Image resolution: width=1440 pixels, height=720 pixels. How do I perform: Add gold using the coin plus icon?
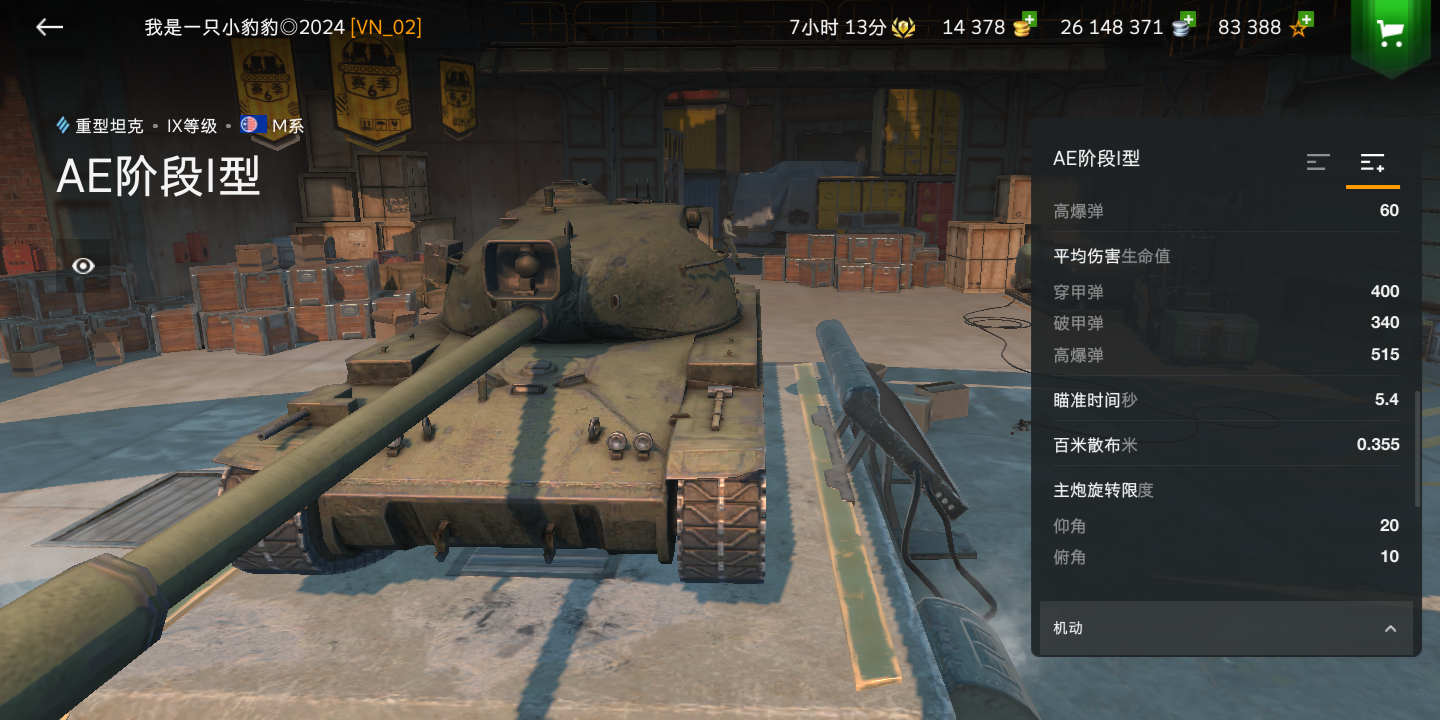[1025, 24]
